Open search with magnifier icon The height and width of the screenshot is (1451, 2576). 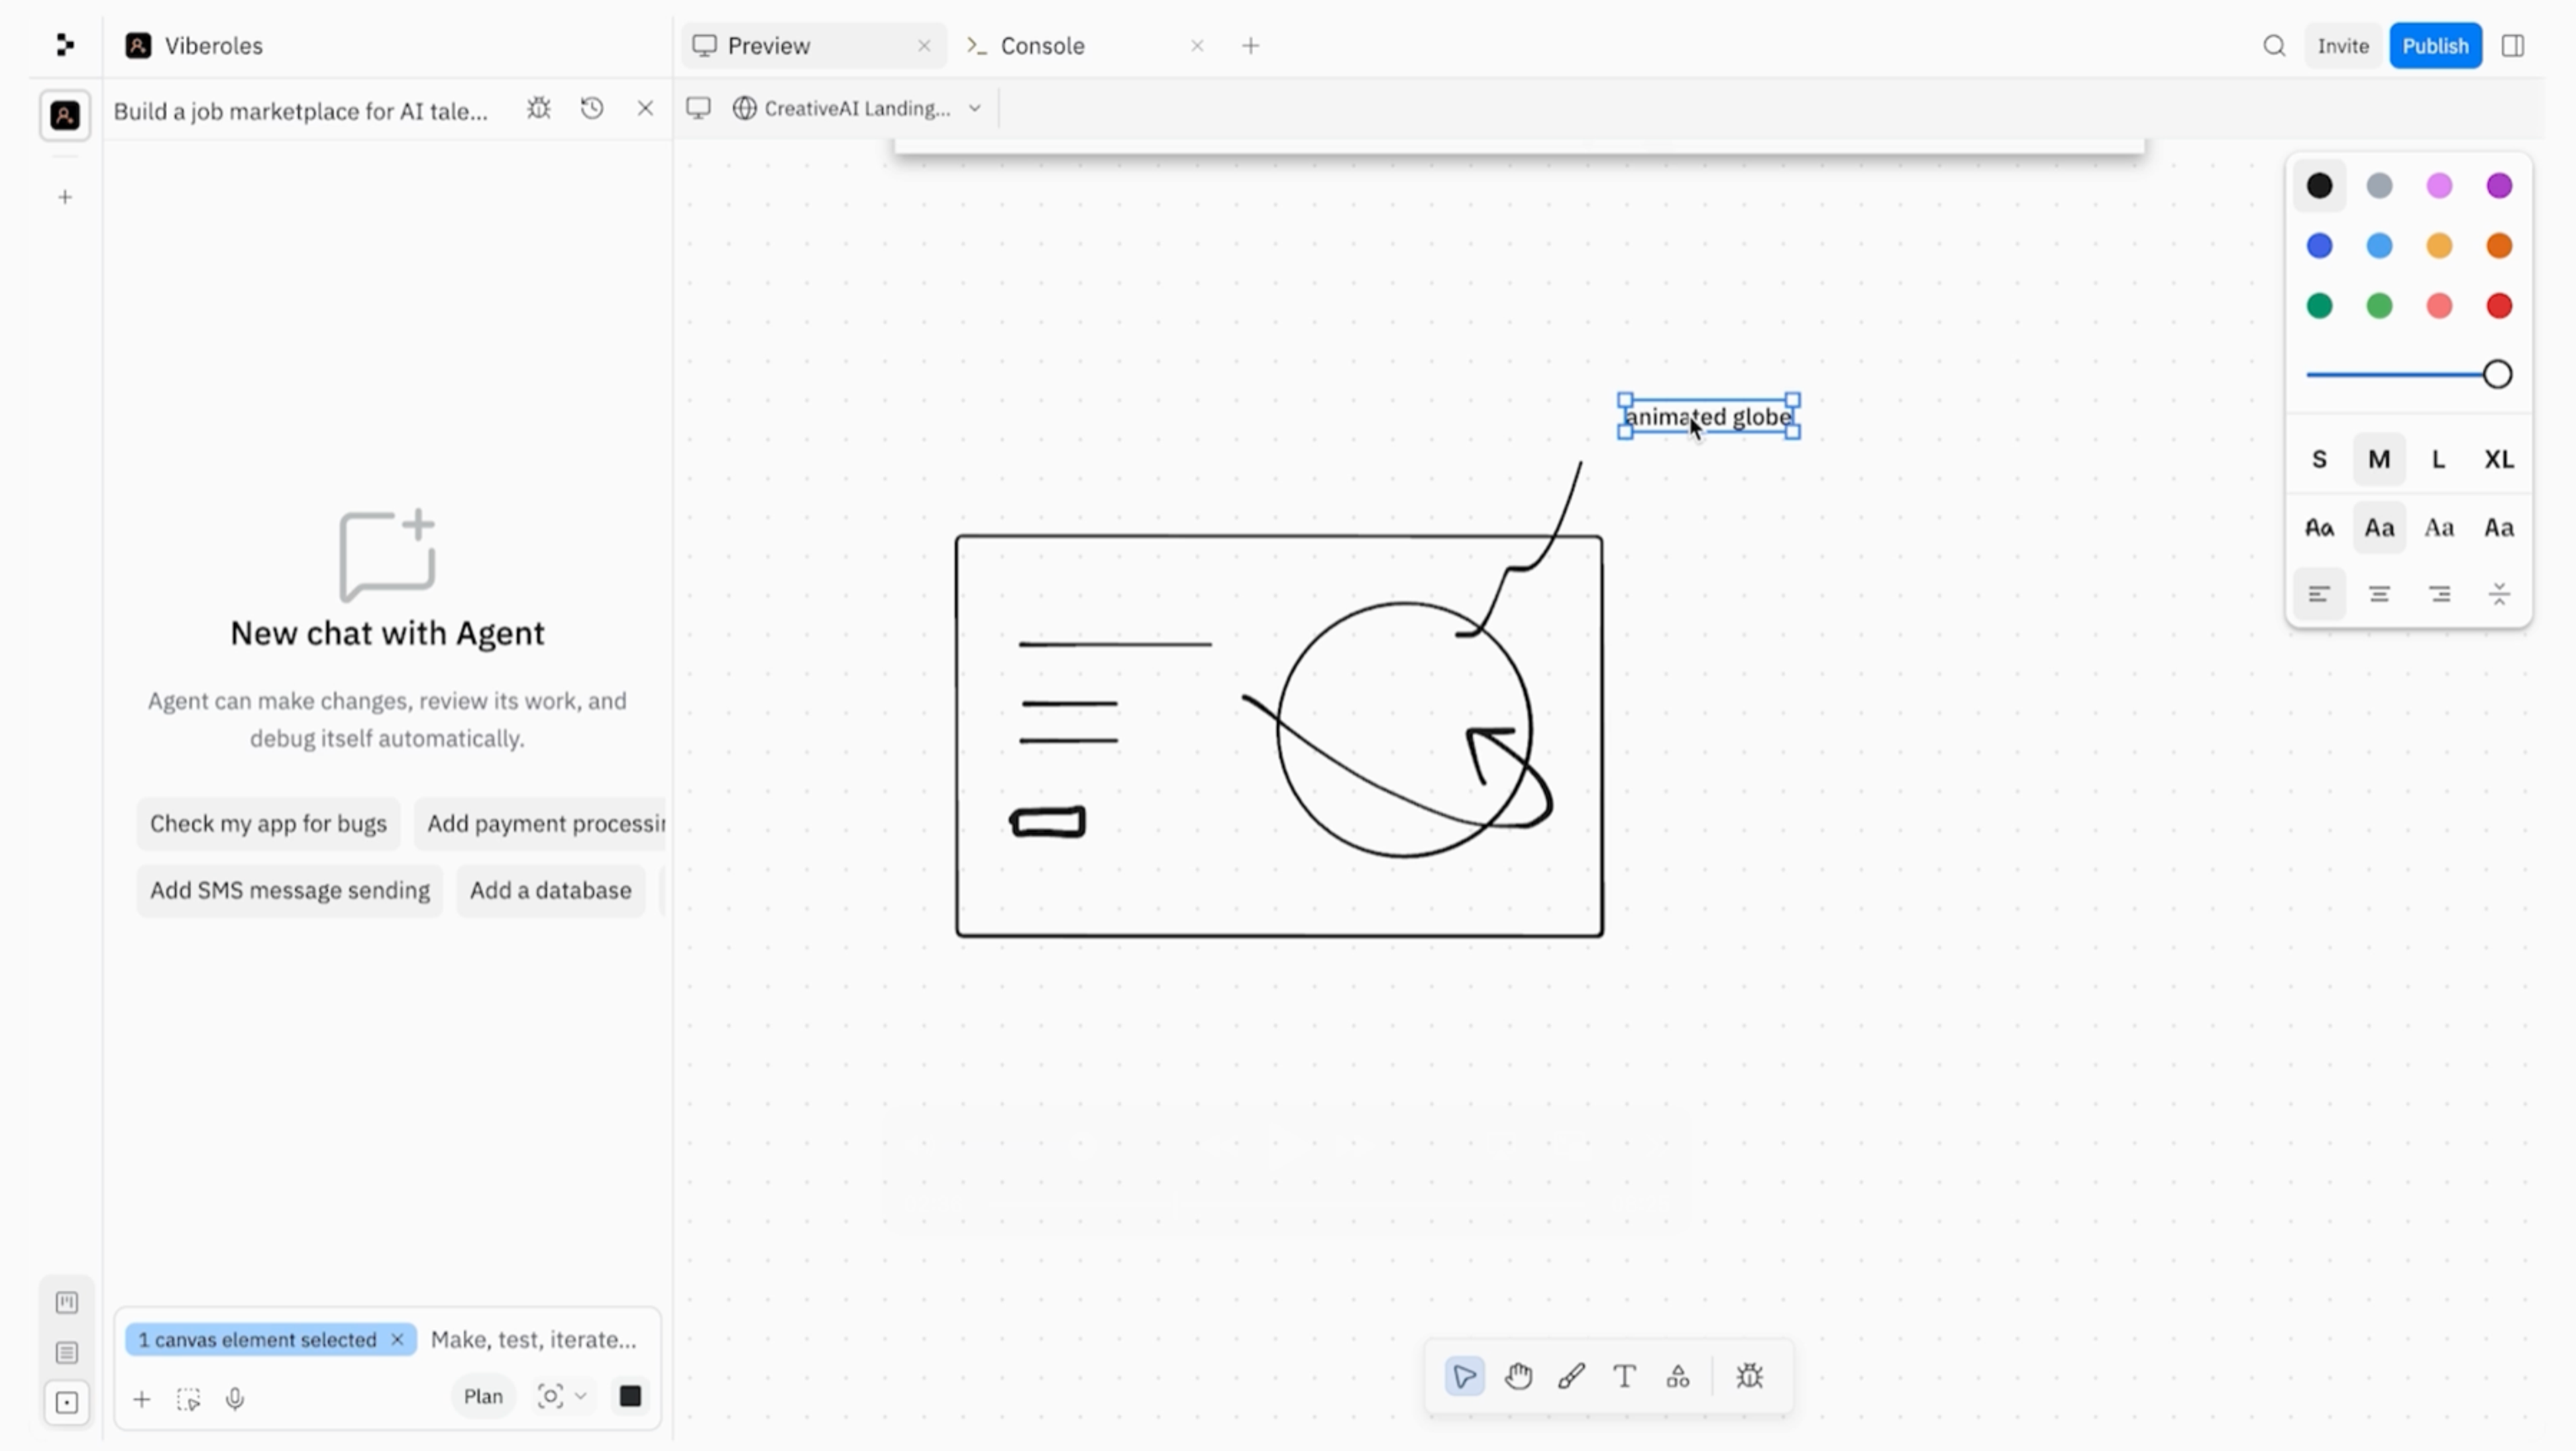click(x=2274, y=46)
